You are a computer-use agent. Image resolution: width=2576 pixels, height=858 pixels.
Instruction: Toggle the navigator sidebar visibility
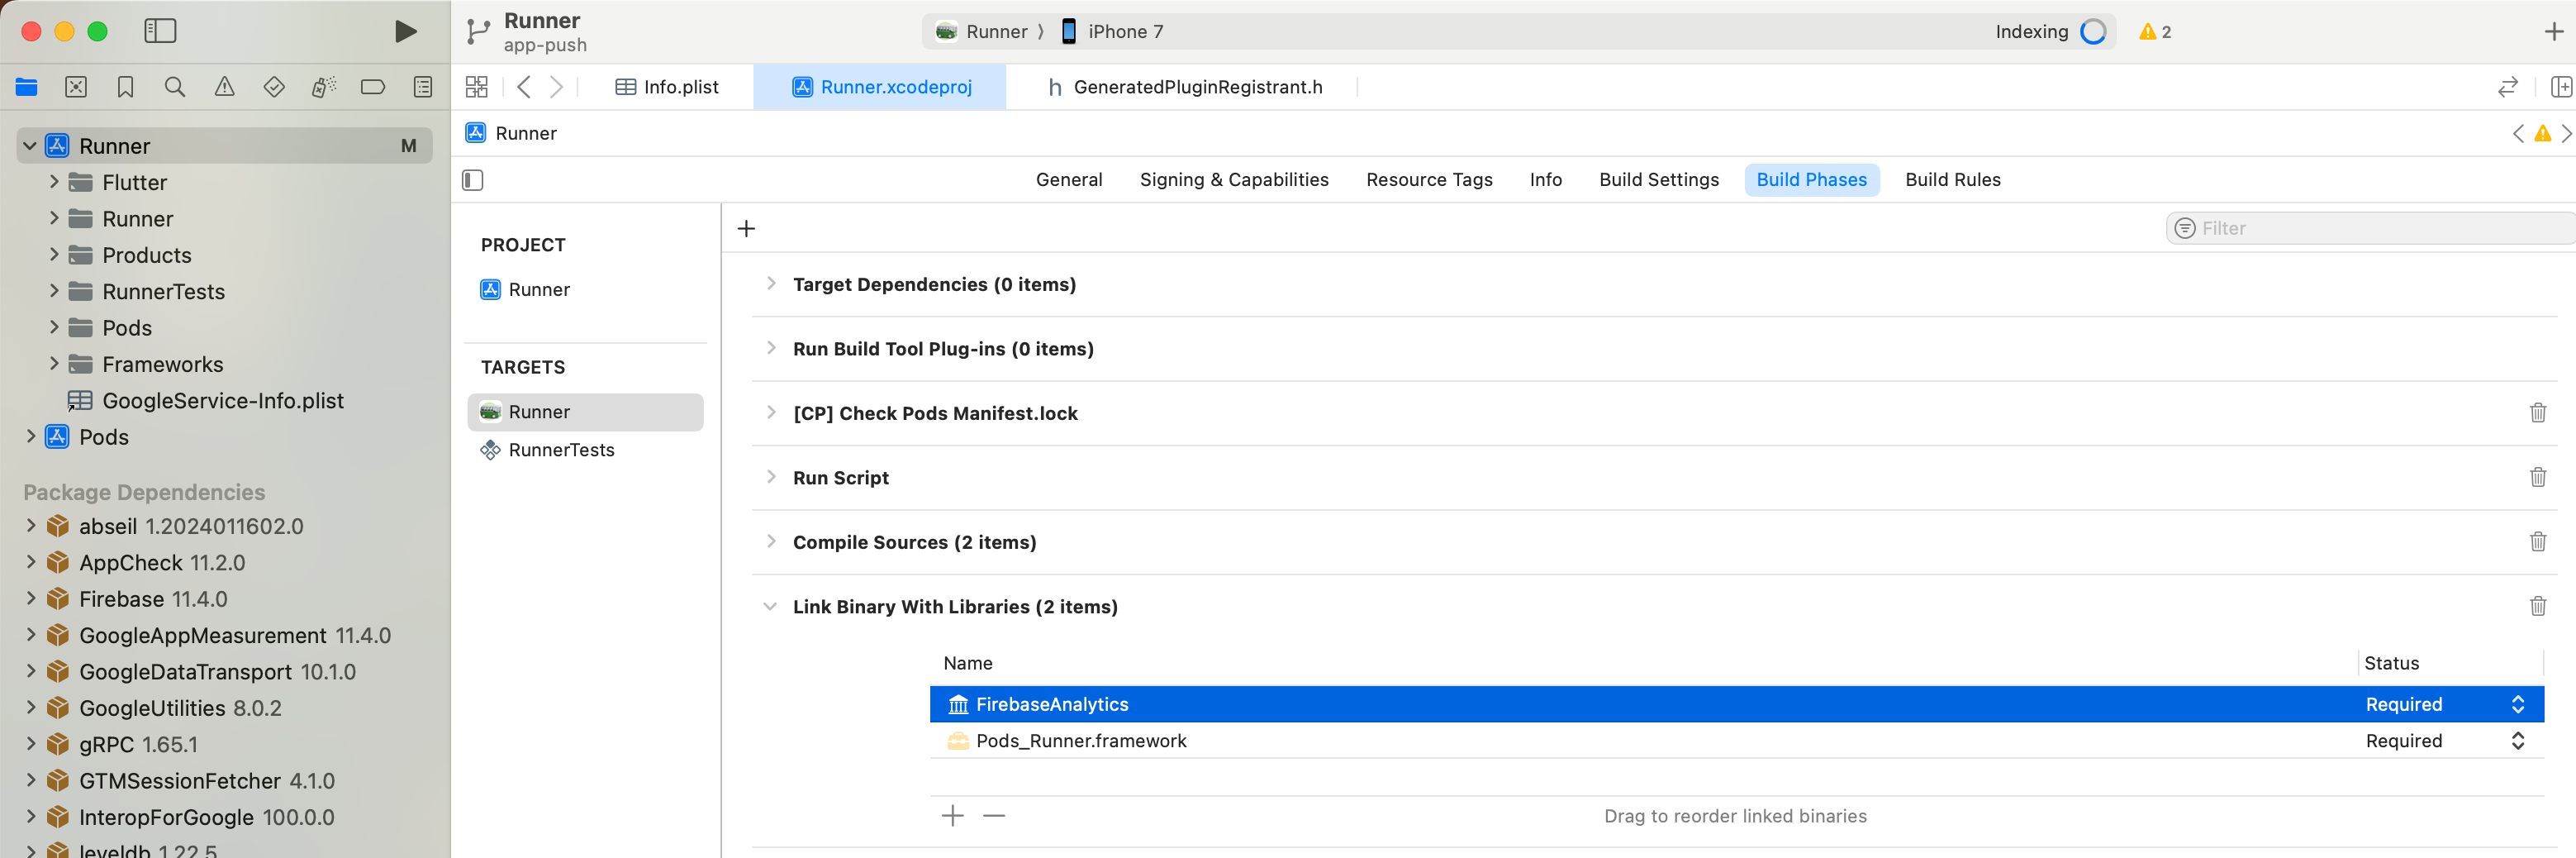(x=160, y=31)
